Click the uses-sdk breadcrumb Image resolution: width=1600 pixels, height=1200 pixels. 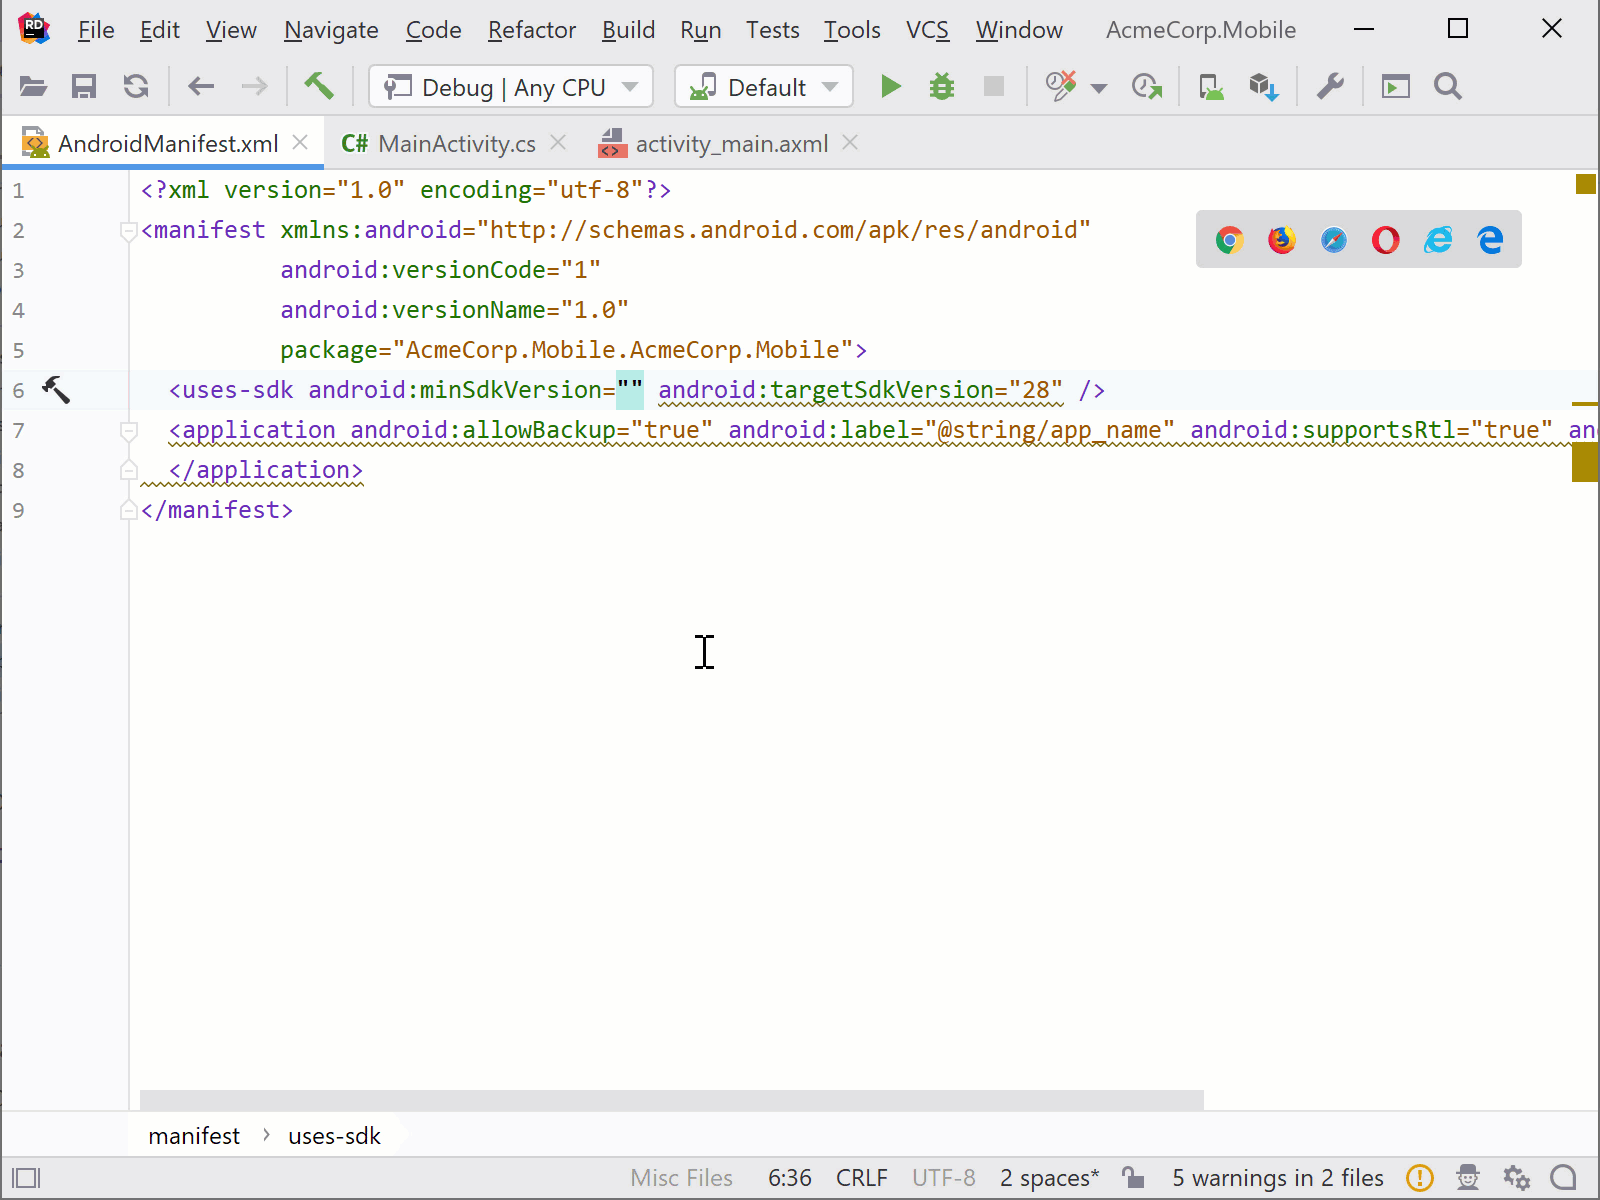(334, 1135)
